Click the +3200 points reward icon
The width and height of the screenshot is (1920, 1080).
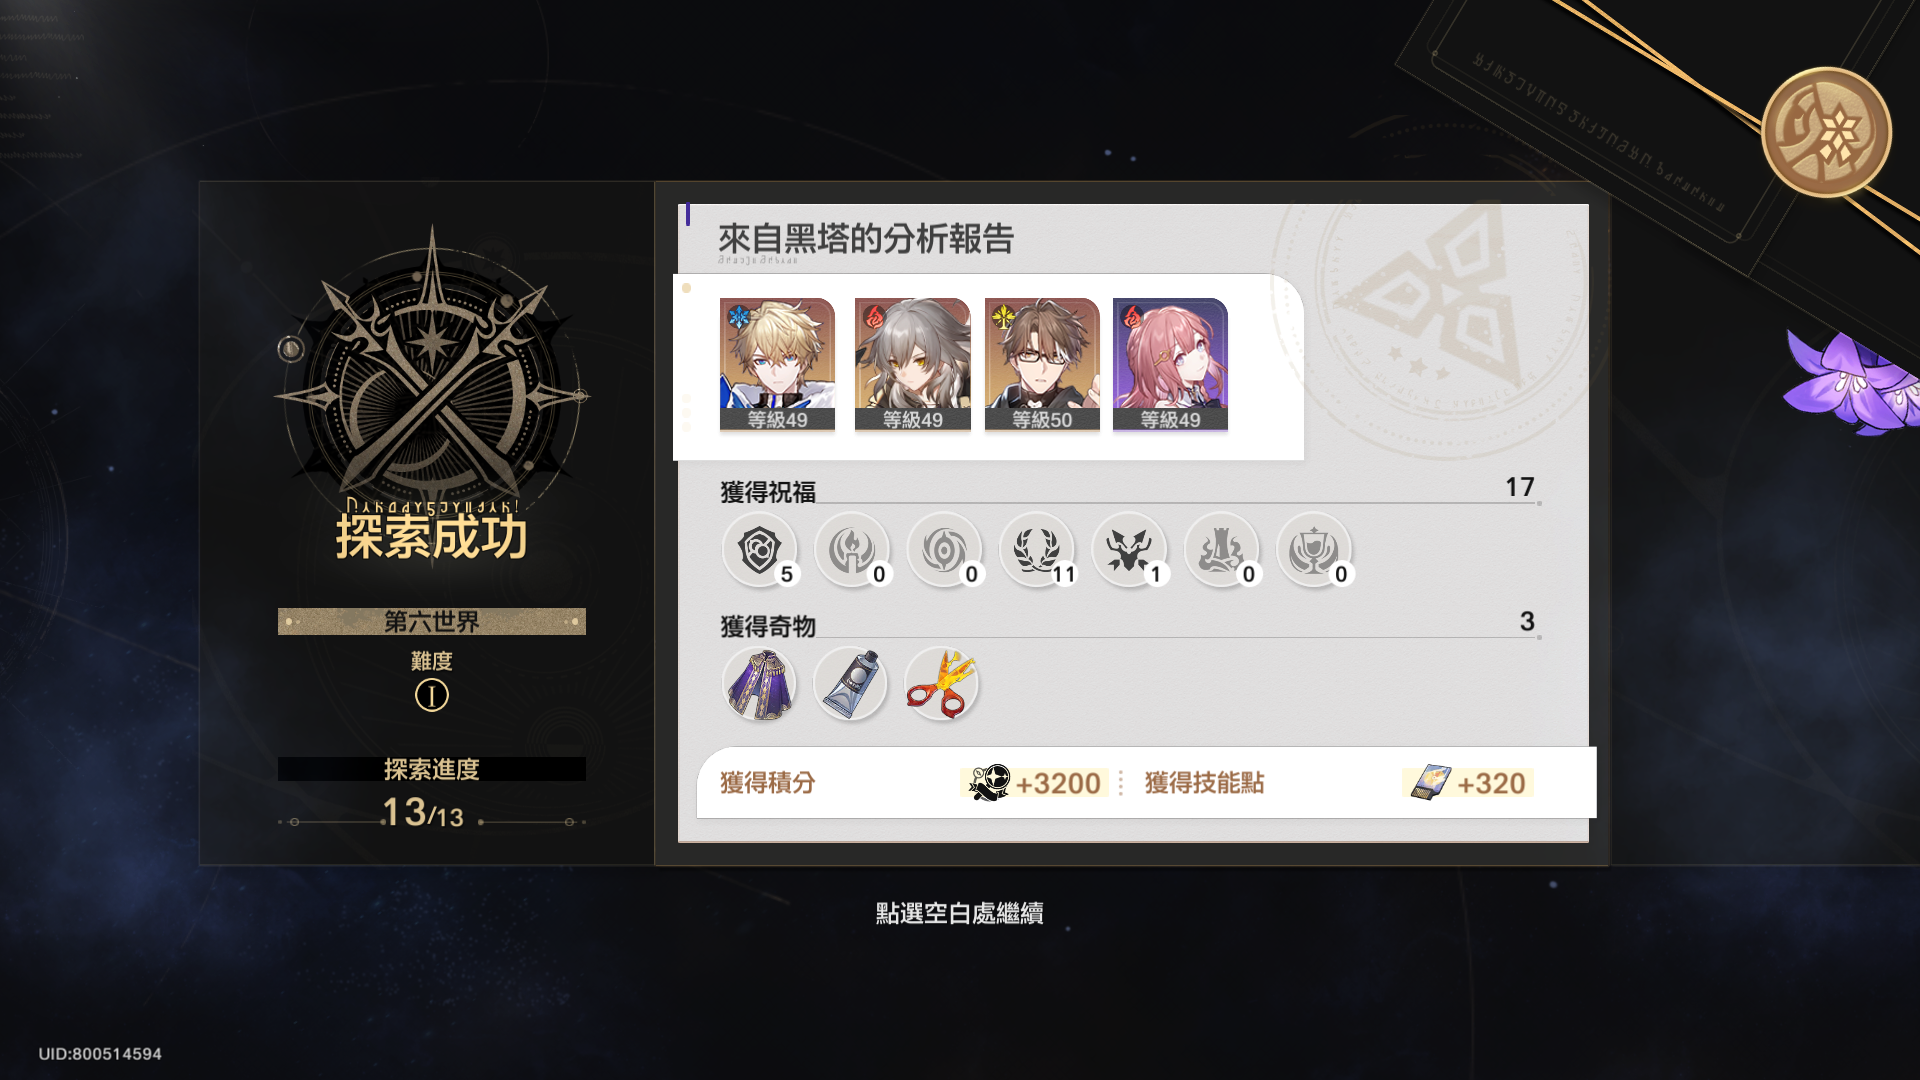pos(990,782)
